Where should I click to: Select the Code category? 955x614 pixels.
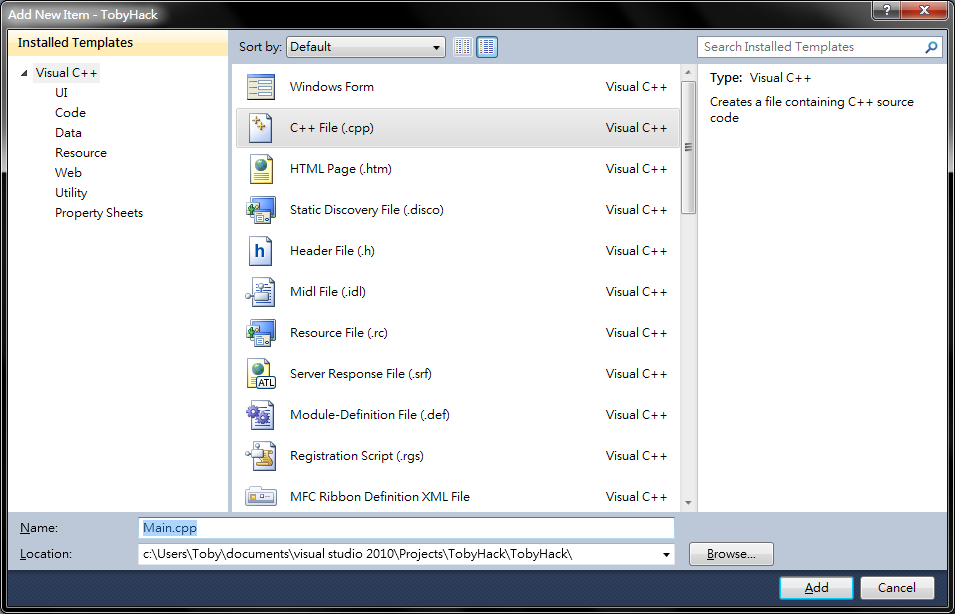click(70, 113)
